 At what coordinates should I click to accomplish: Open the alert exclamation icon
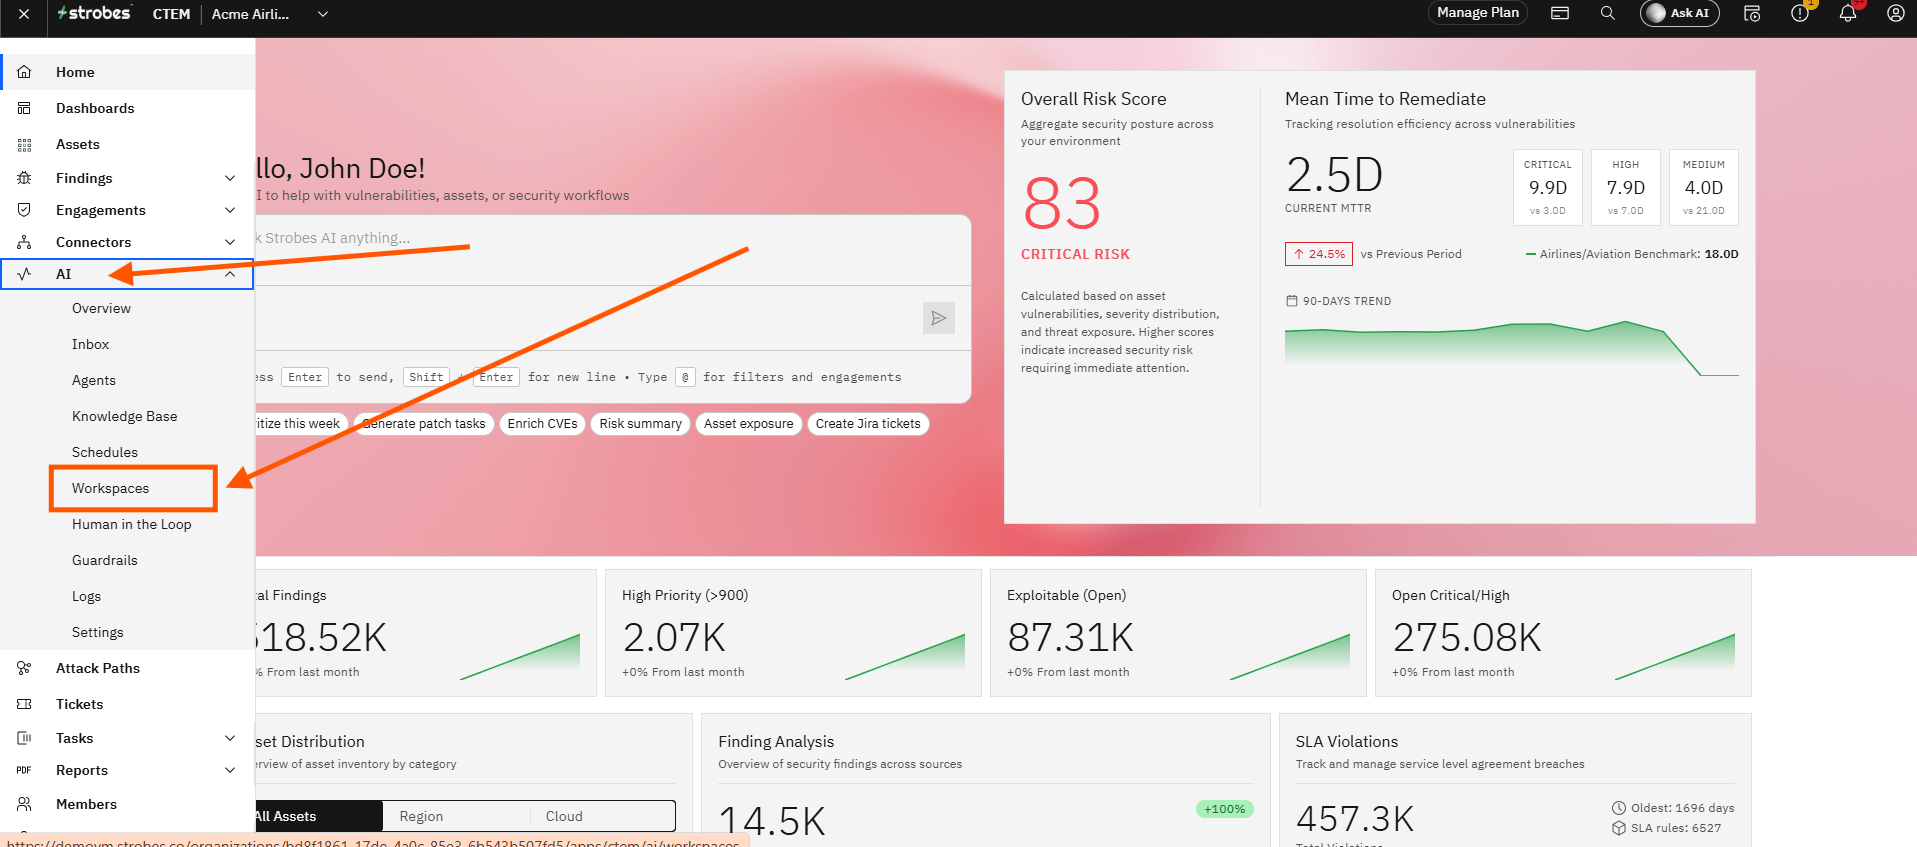click(1800, 13)
